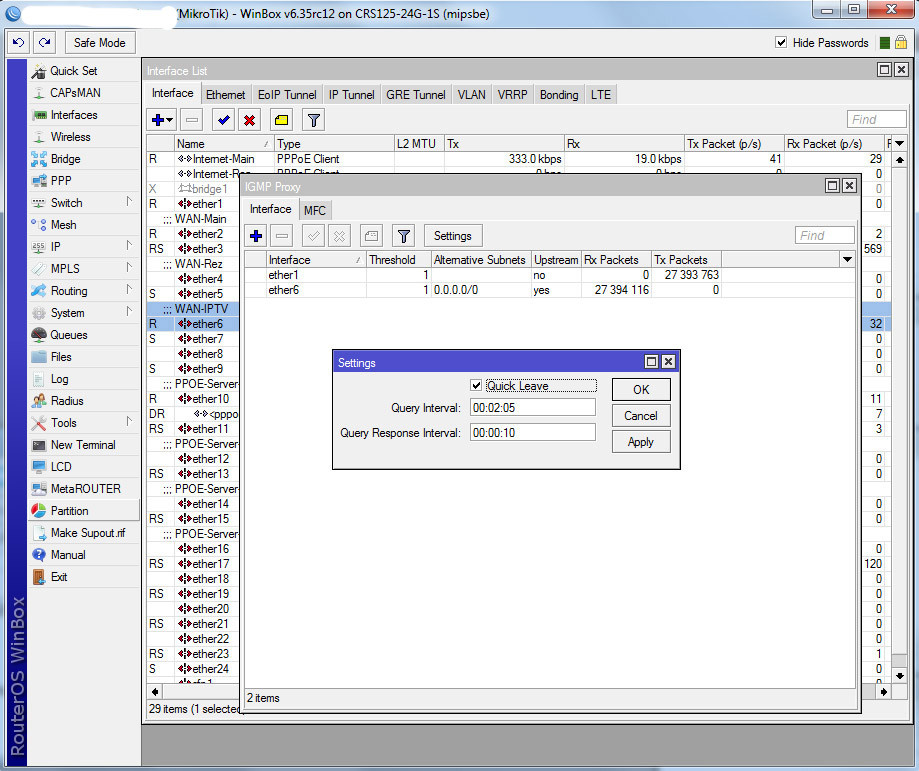This screenshot has width=919, height=771.
Task: Switch to the MFC tab
Action: [315, 210]
